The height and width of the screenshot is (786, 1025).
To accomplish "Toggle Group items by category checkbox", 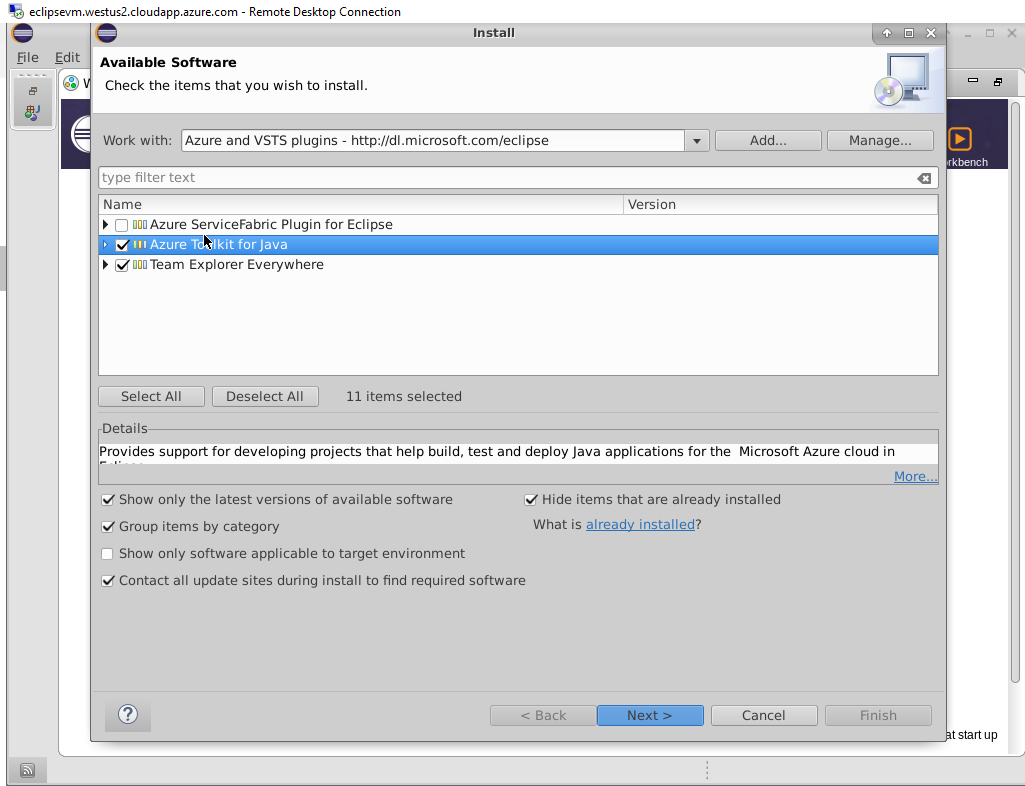I will [108, 527].
